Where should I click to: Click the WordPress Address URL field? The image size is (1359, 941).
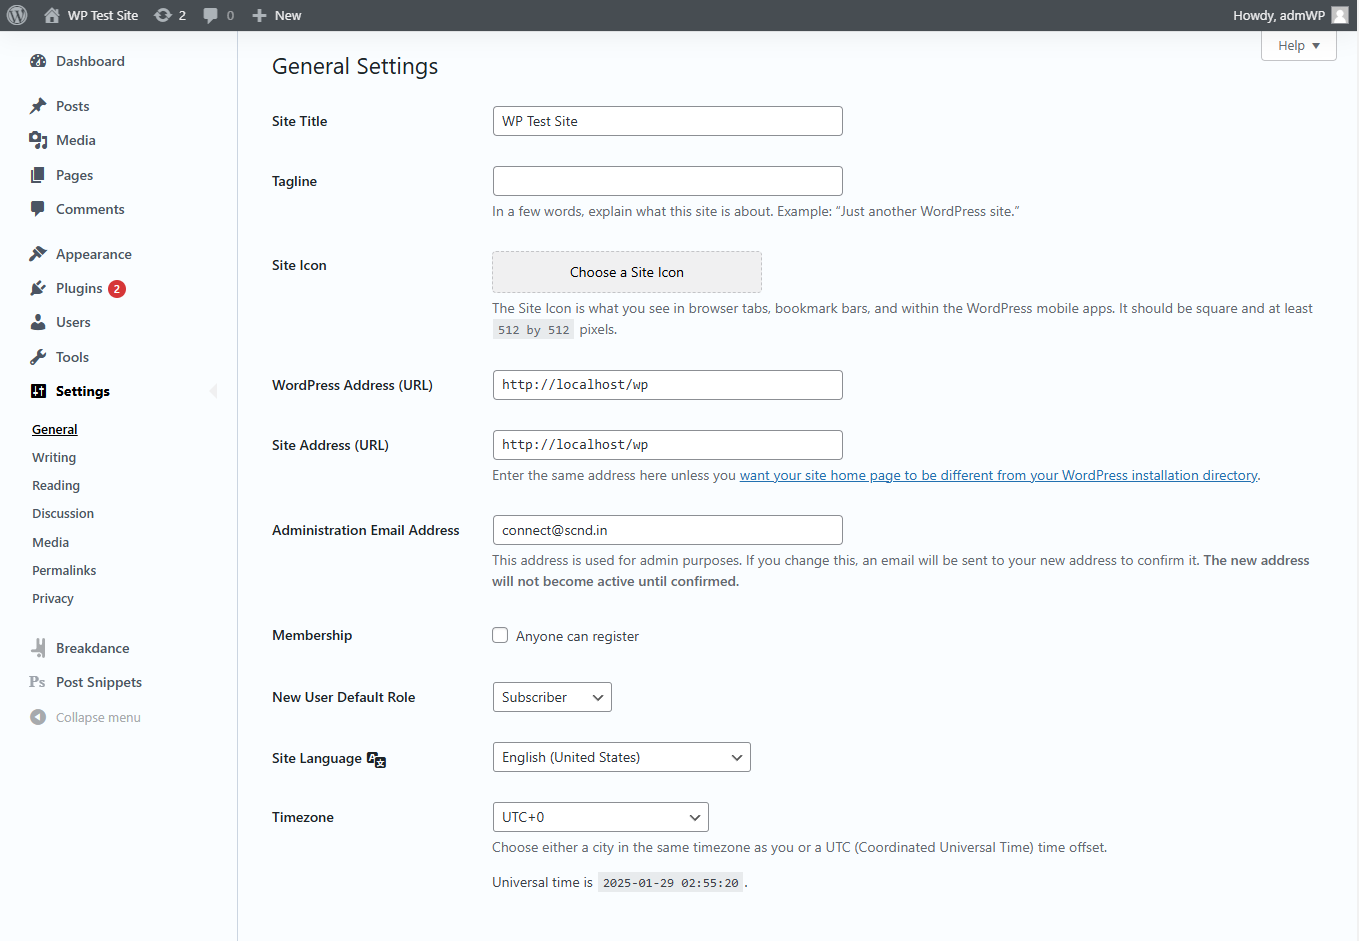(668, 385)
